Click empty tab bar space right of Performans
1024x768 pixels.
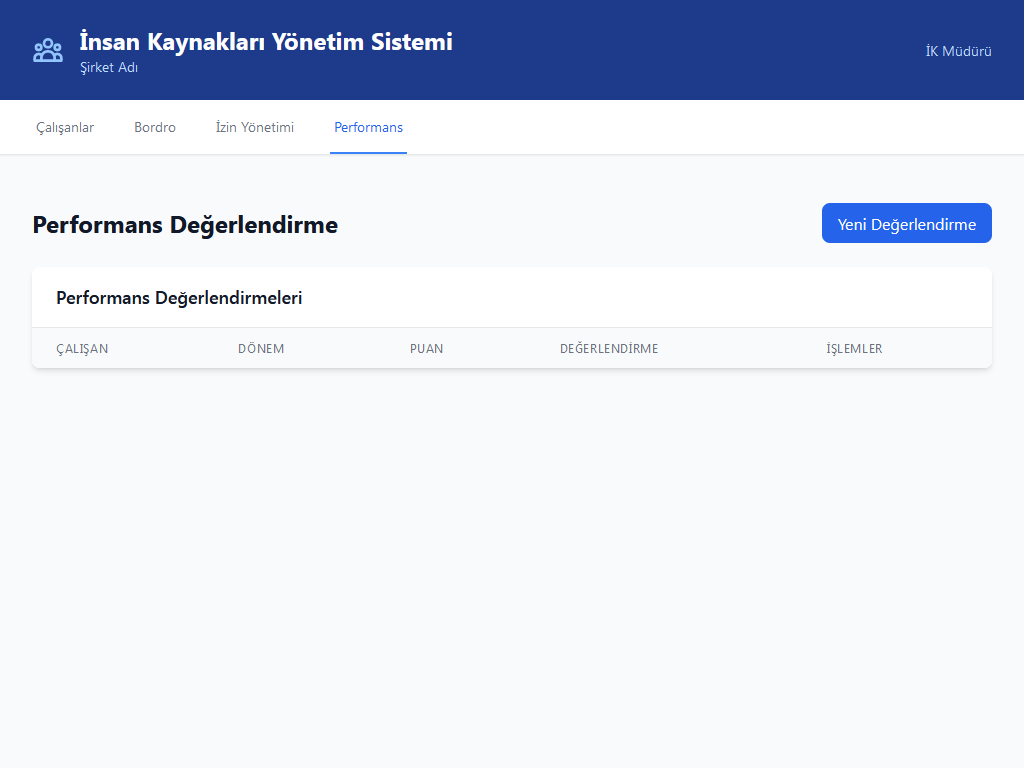pos(700,127)
